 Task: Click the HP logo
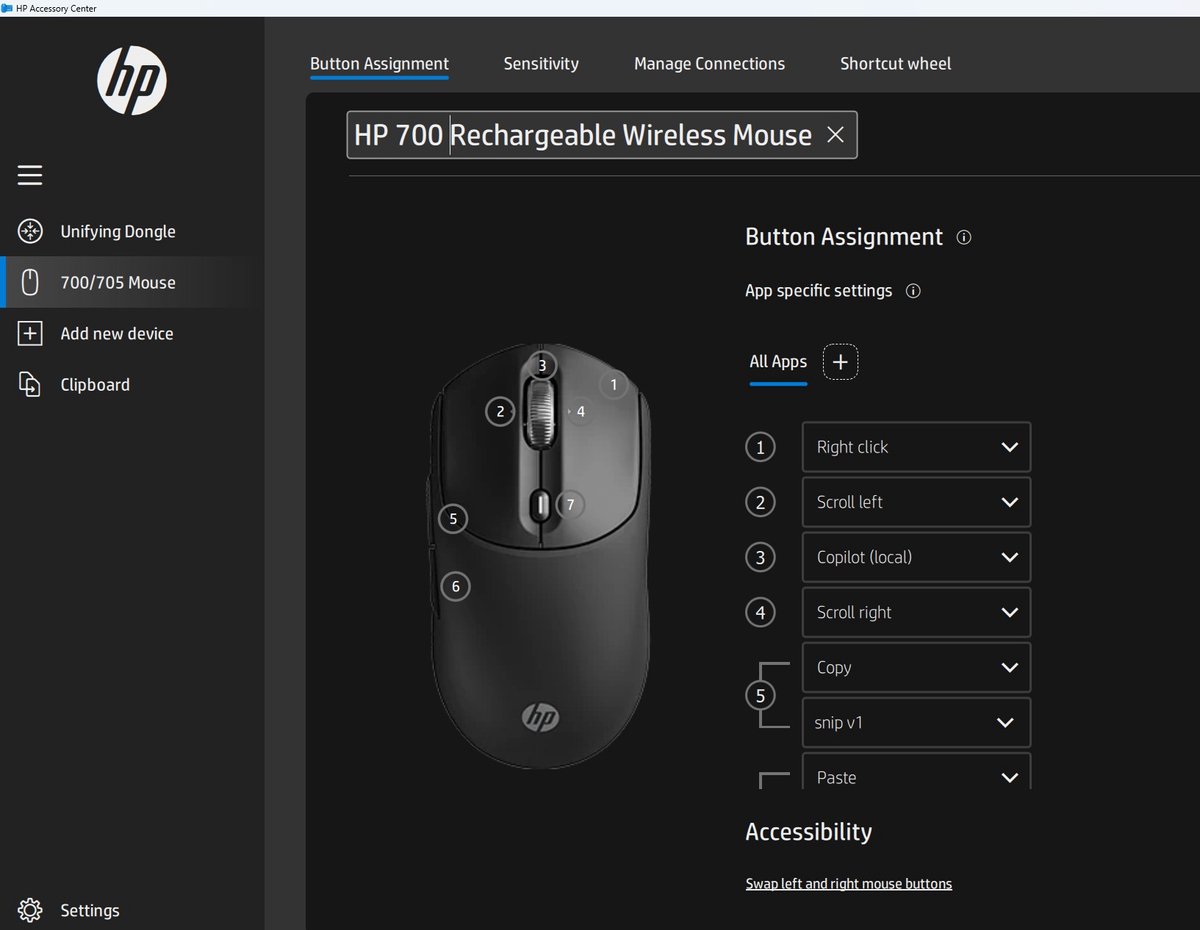click(x=131, y=80)
